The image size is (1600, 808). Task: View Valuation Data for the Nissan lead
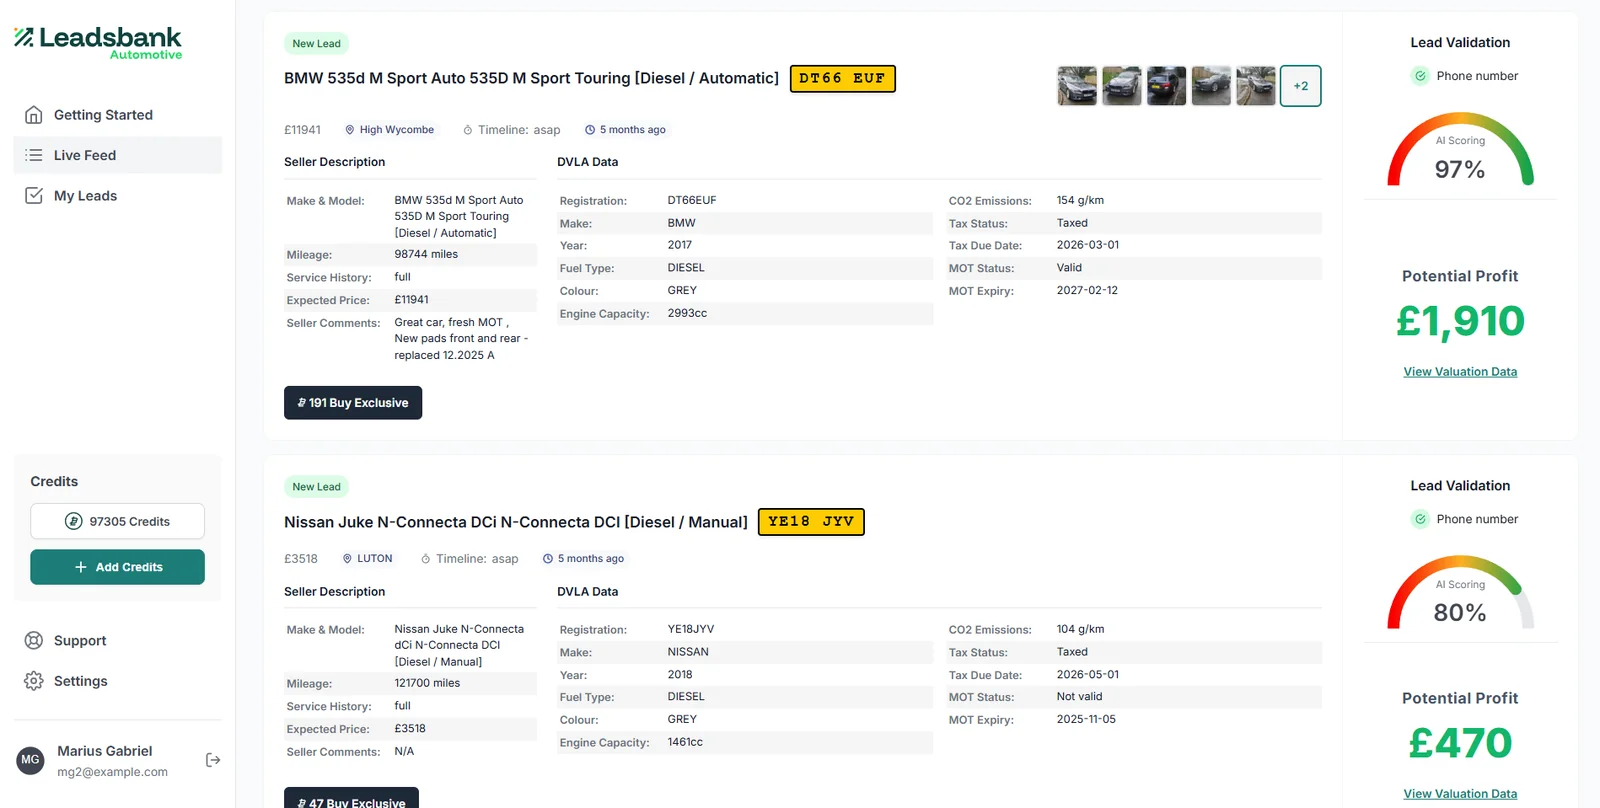pos(1460,794)
